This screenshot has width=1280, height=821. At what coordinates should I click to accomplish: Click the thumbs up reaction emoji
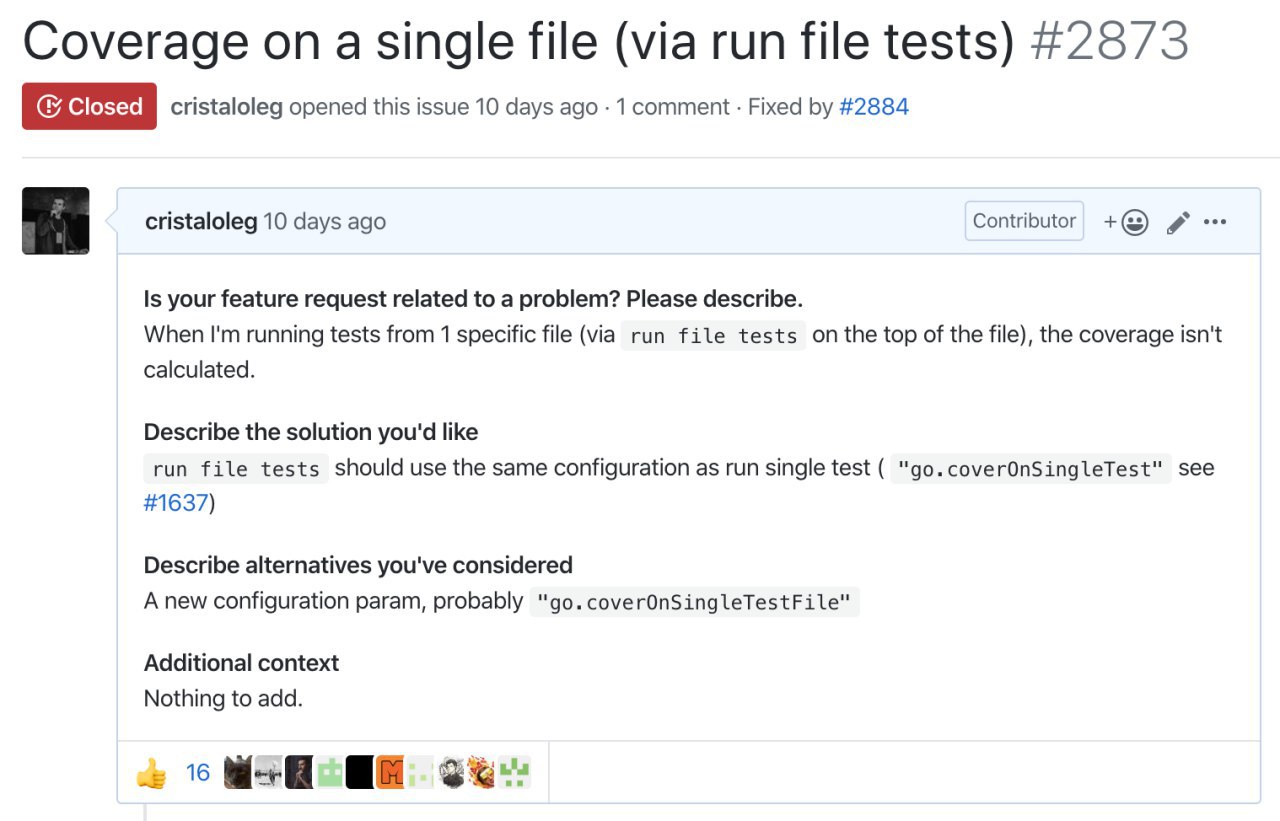152,772
